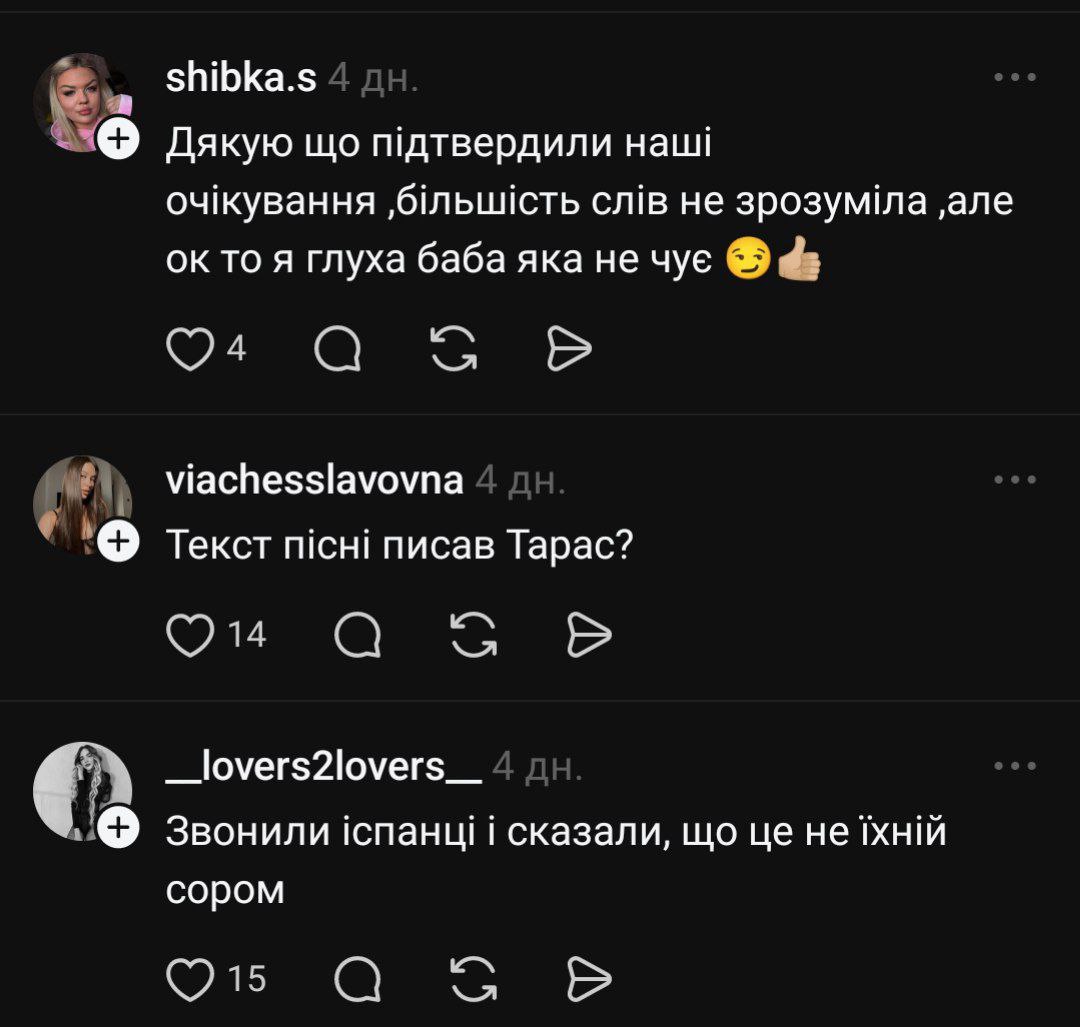Follow shibka.s using the plus badge
This screenshot has width=1080, height=1027.
coord(118,140)
